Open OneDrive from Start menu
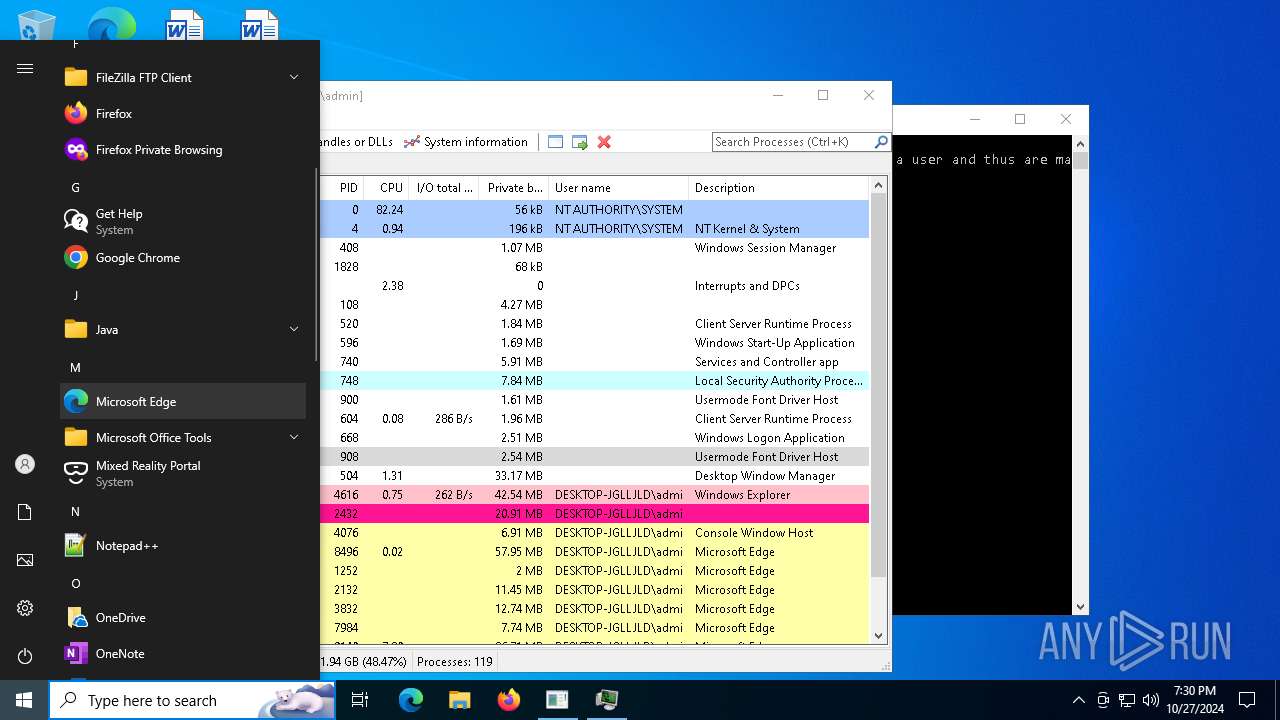The height and width of the screenshot is (720, 1280). [x=183, y=618]
